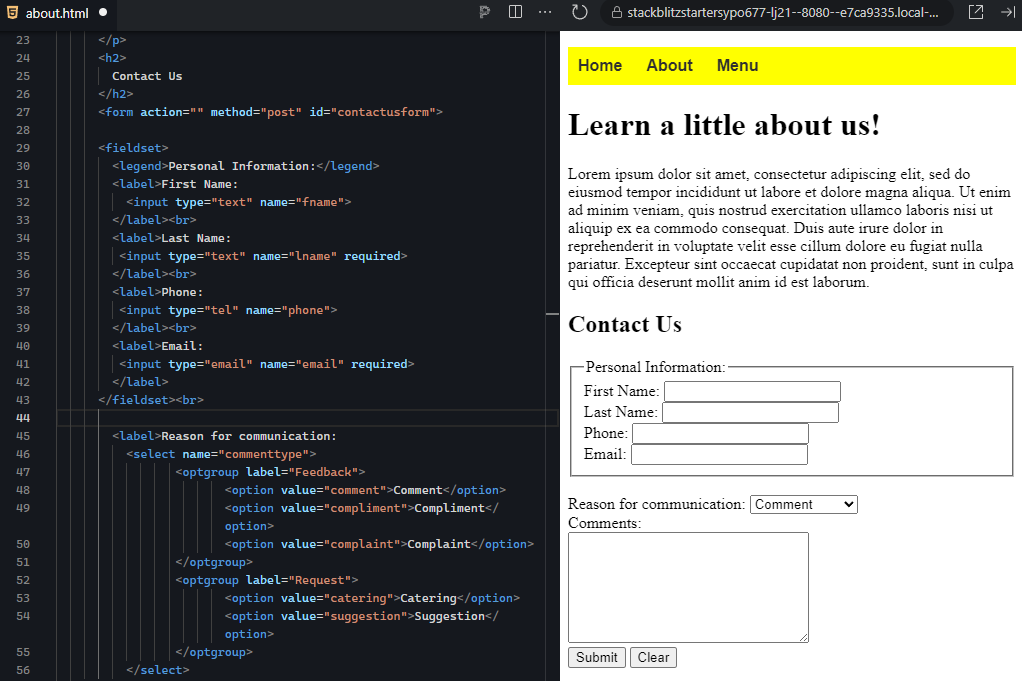Open preview in a new window
The height and width of the screenshot is (681, 1022).
976,12
